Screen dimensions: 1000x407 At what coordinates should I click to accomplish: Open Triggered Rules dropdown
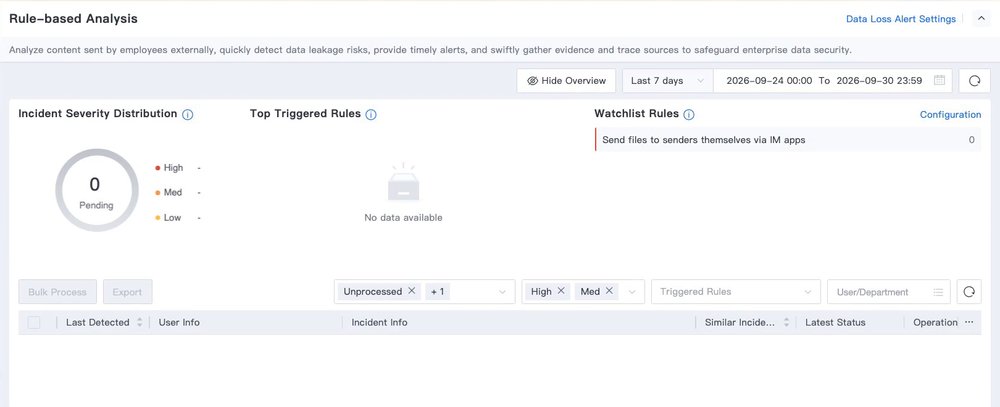(x=736, y=292)
